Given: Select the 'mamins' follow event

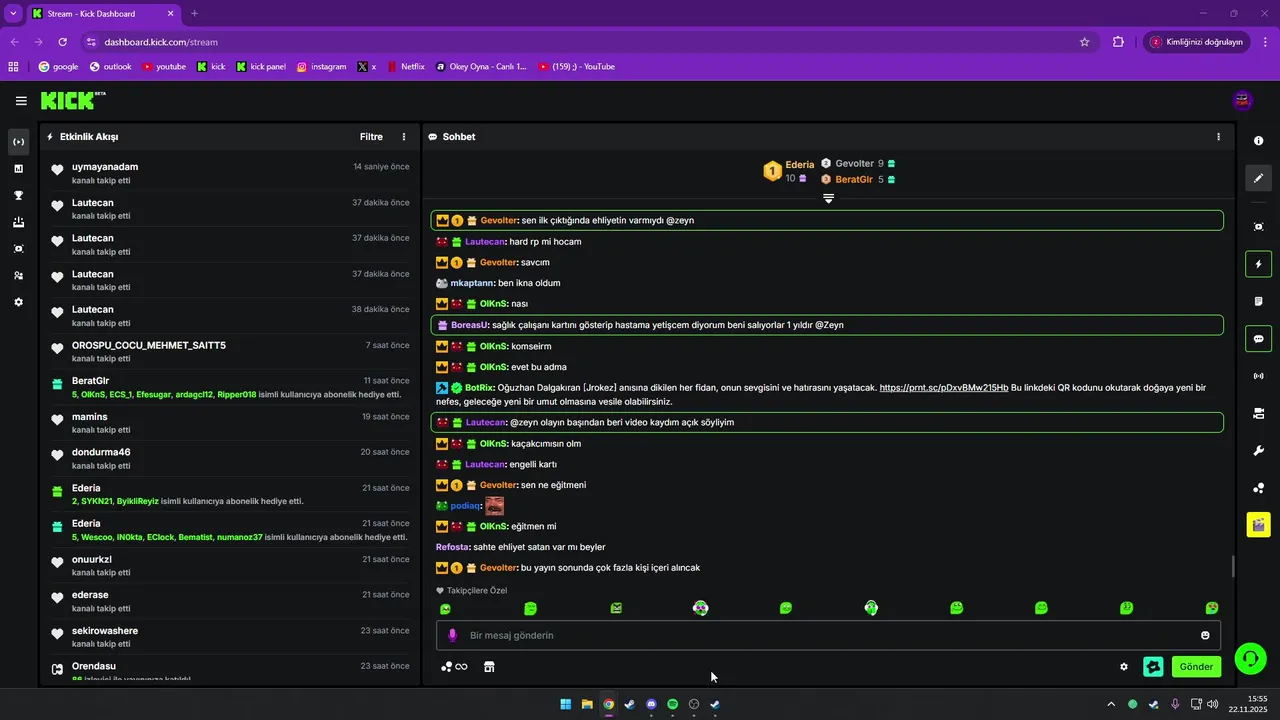Looking at the screenshot, I should coord(230,423).
